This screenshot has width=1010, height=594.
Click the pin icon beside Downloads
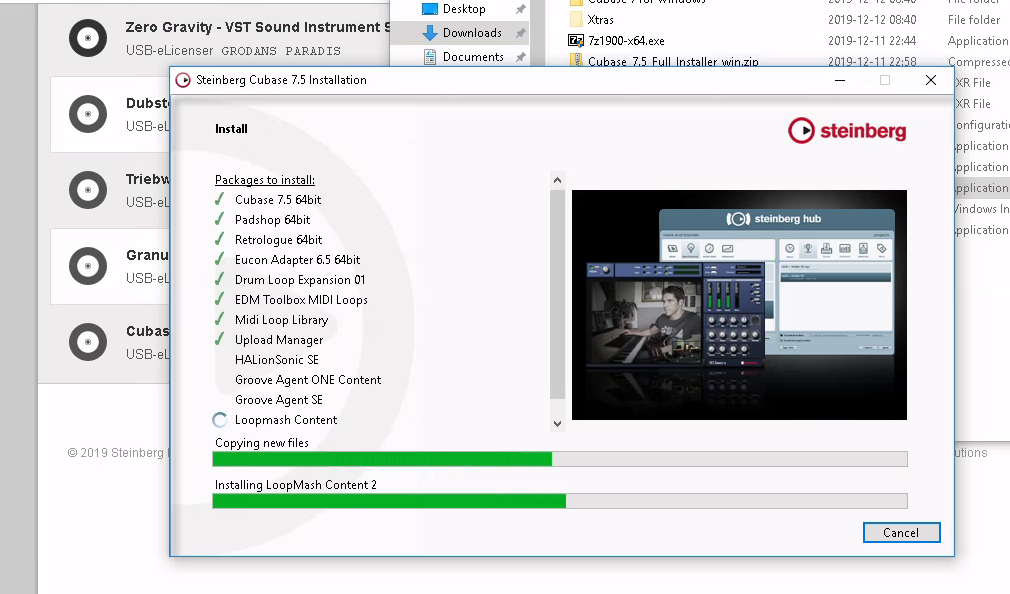click(x=520, y=33)
